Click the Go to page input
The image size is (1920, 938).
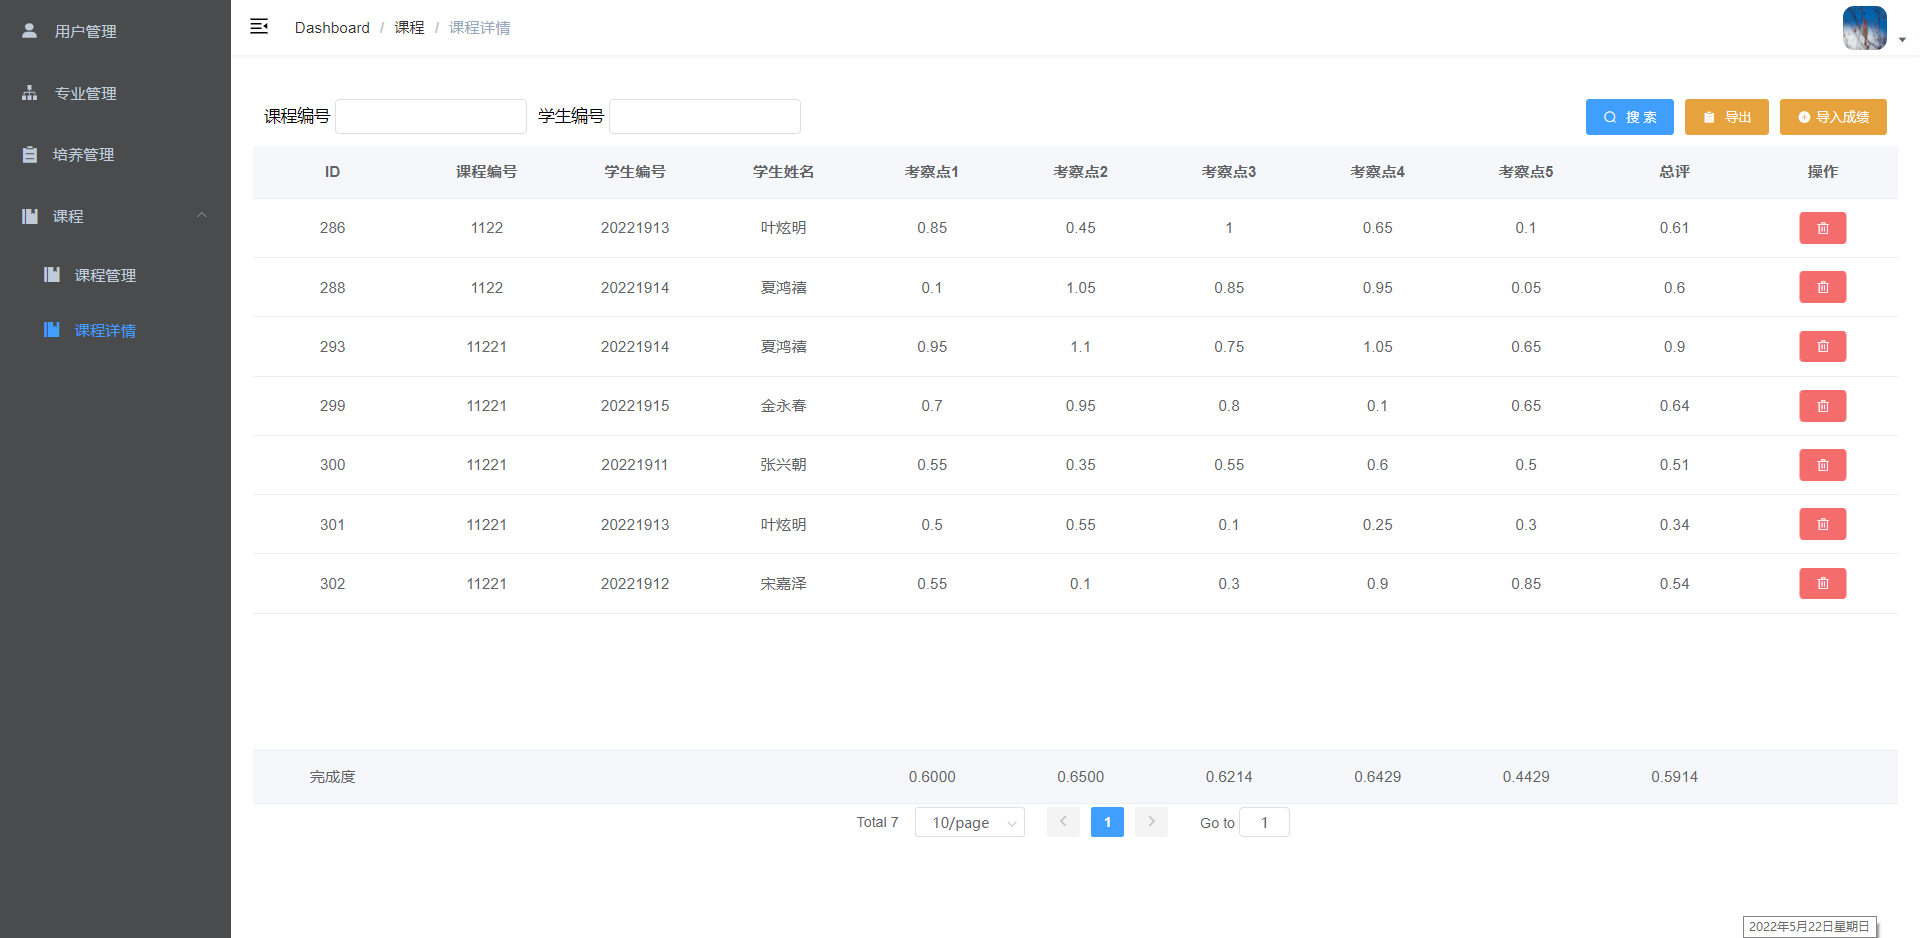[x=1264, y=822]
